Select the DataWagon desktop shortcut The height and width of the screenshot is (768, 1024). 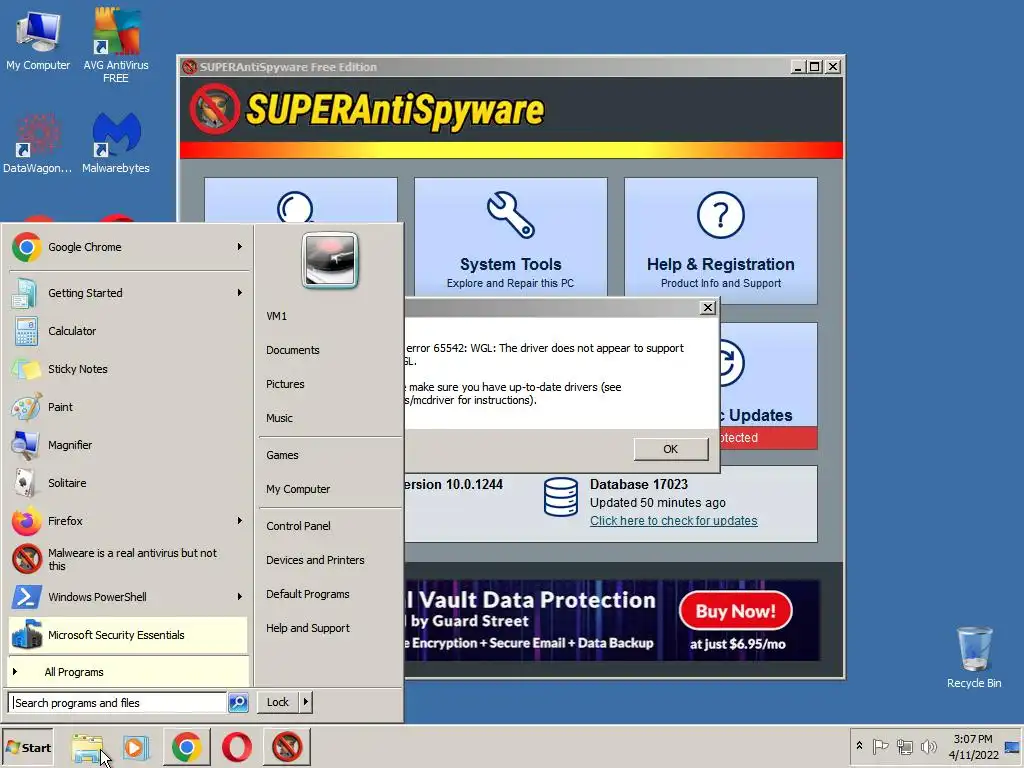click(38, 144)
